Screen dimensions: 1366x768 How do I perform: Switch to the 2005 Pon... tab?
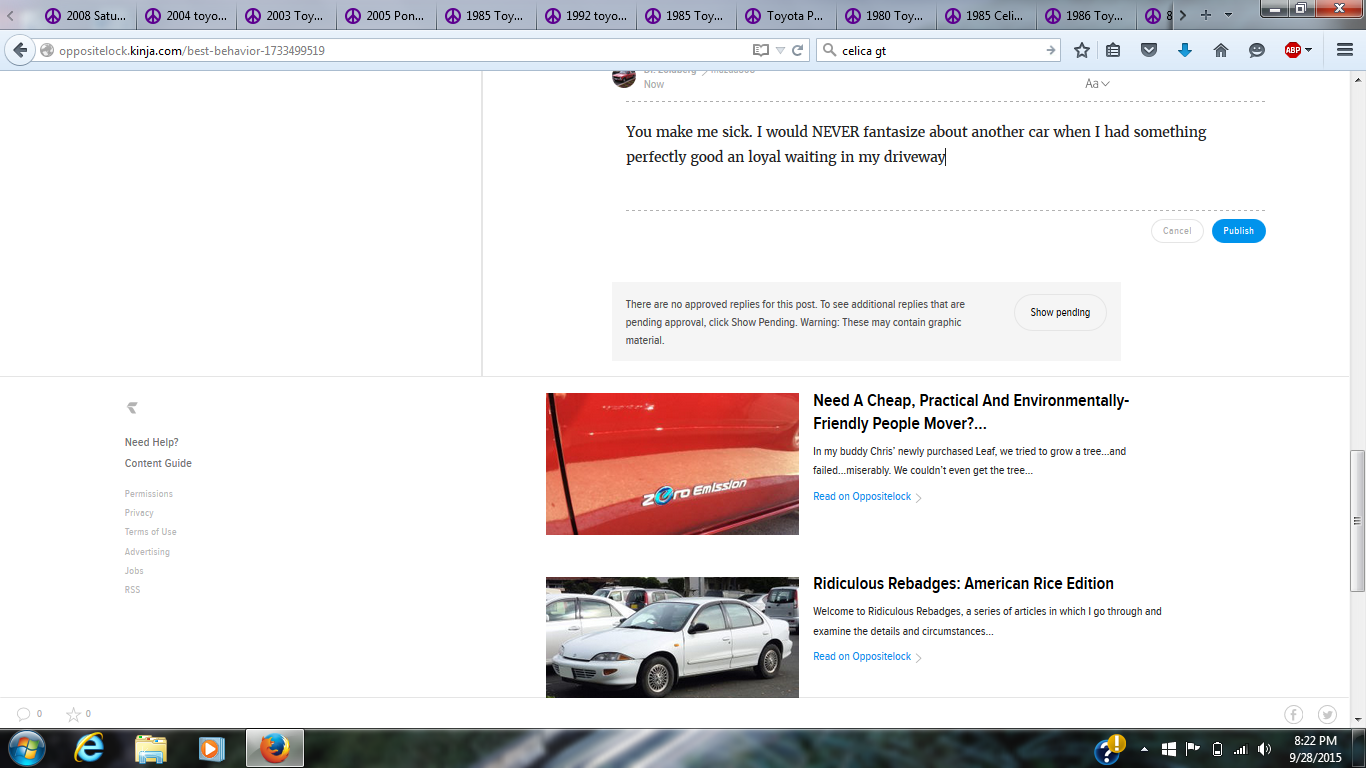[385, 16]
